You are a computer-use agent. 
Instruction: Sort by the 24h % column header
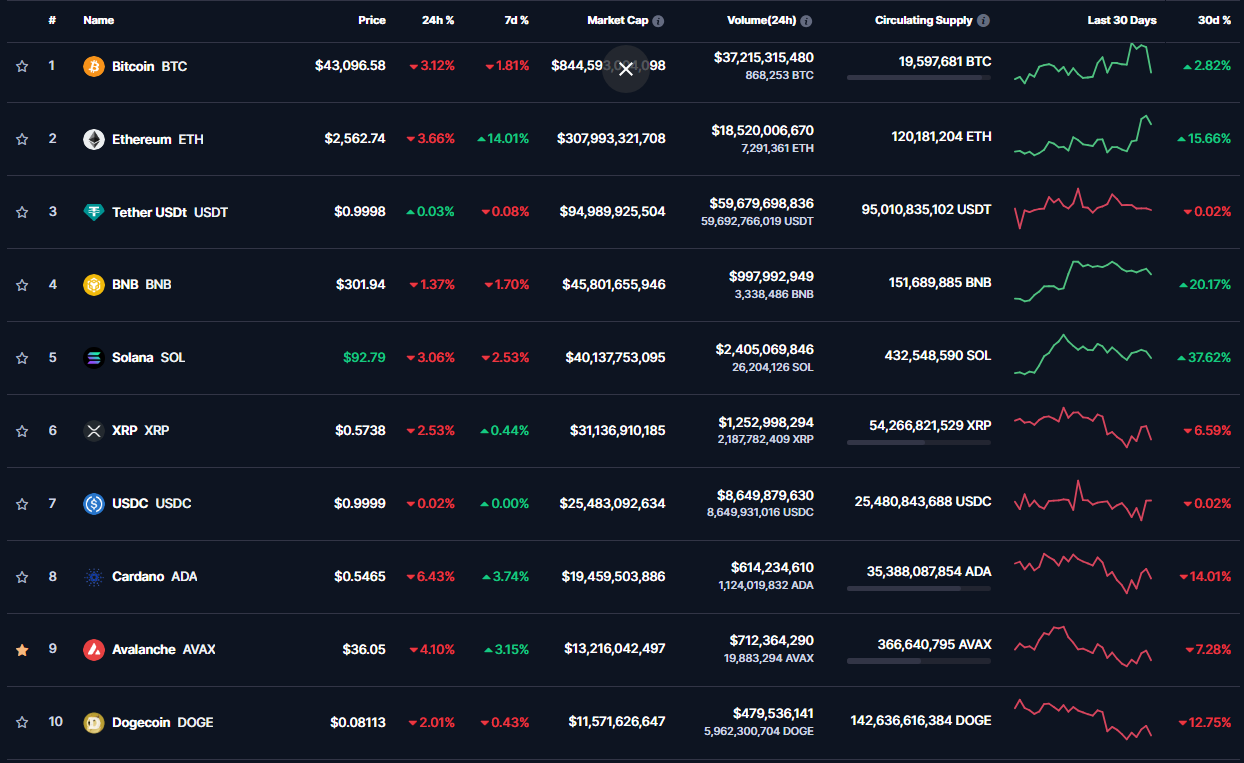point(436,20)
